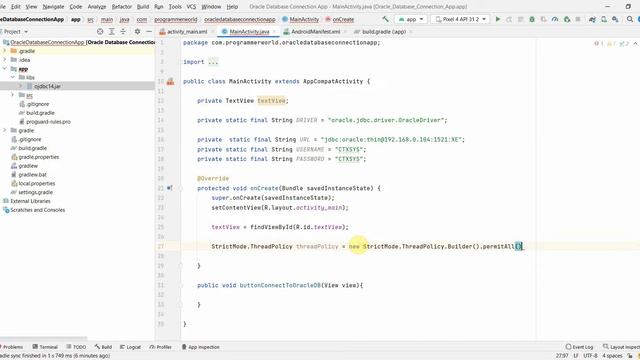Click the Debug app bug icon
This screenshot has width=640, height=360.
point(532,19)
